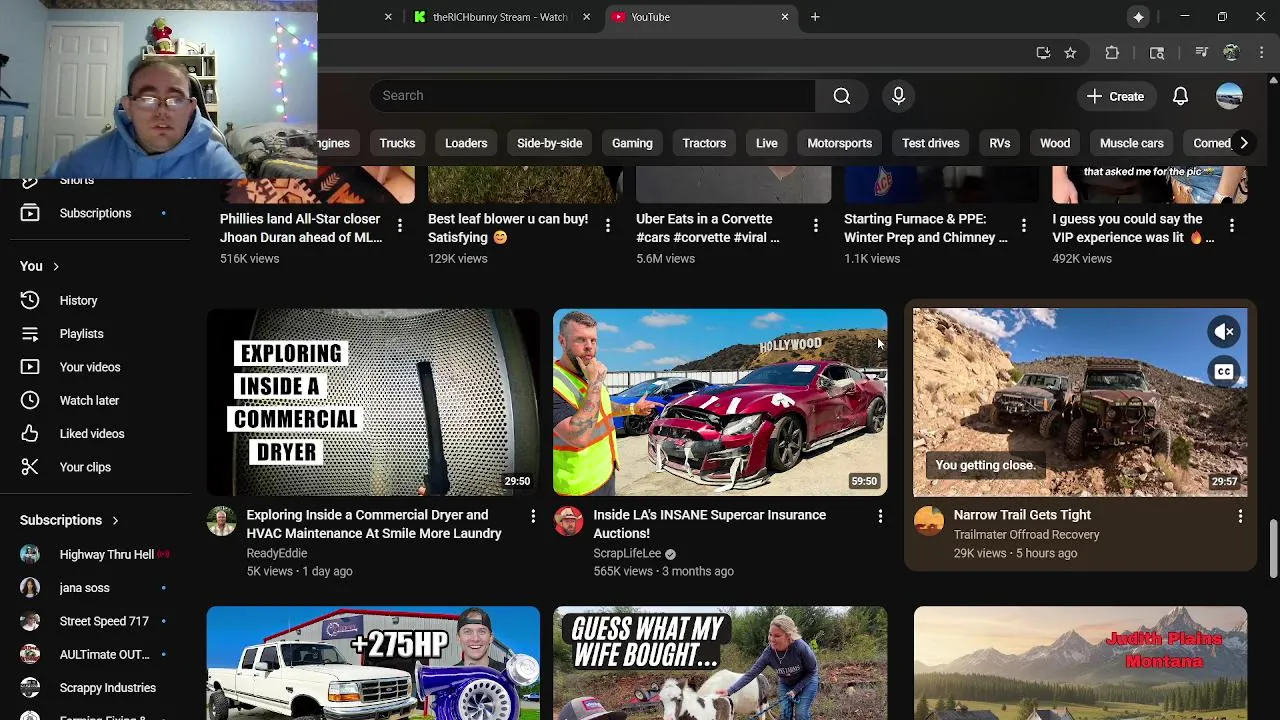Viewport: 1280px width, 720px height.
Task: Open a new browser tab
Action: (815, 17)
